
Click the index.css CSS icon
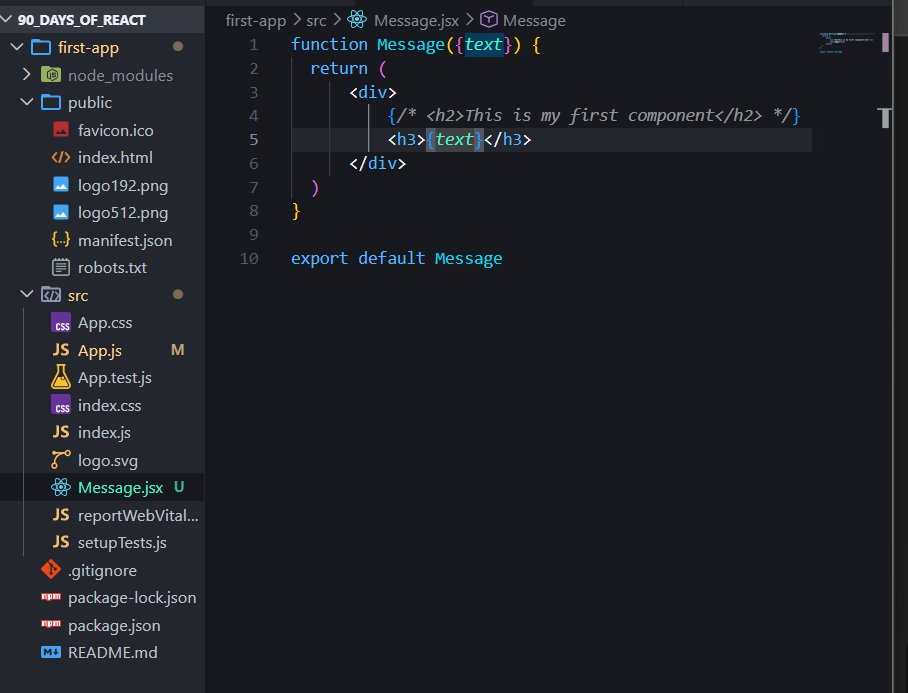tap(61, 405)
